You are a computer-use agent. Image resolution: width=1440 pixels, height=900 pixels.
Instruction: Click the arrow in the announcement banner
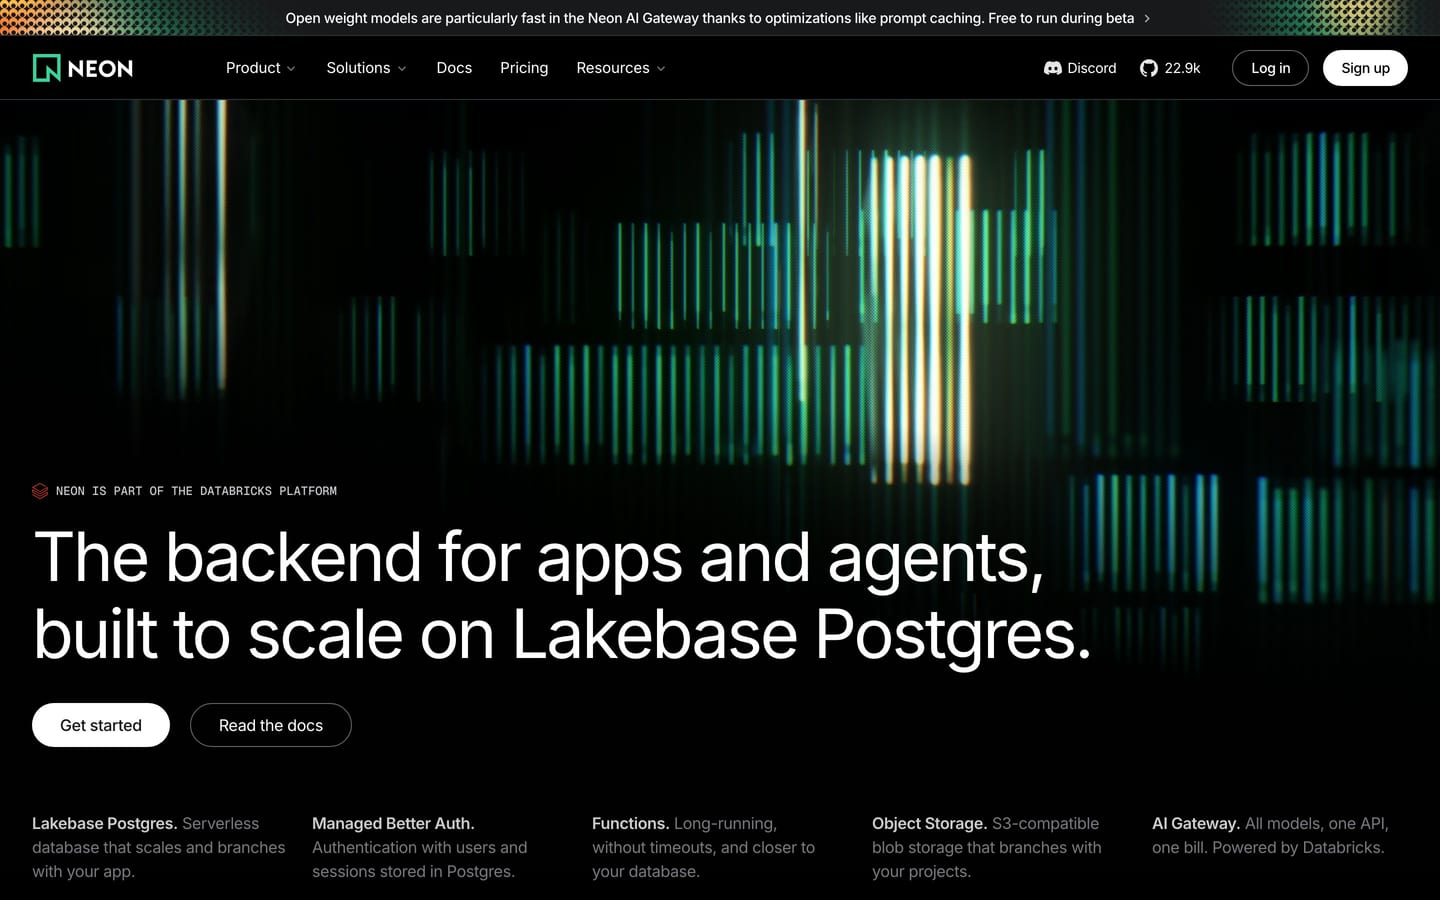pyautogui.click(x=1147, y=18)
